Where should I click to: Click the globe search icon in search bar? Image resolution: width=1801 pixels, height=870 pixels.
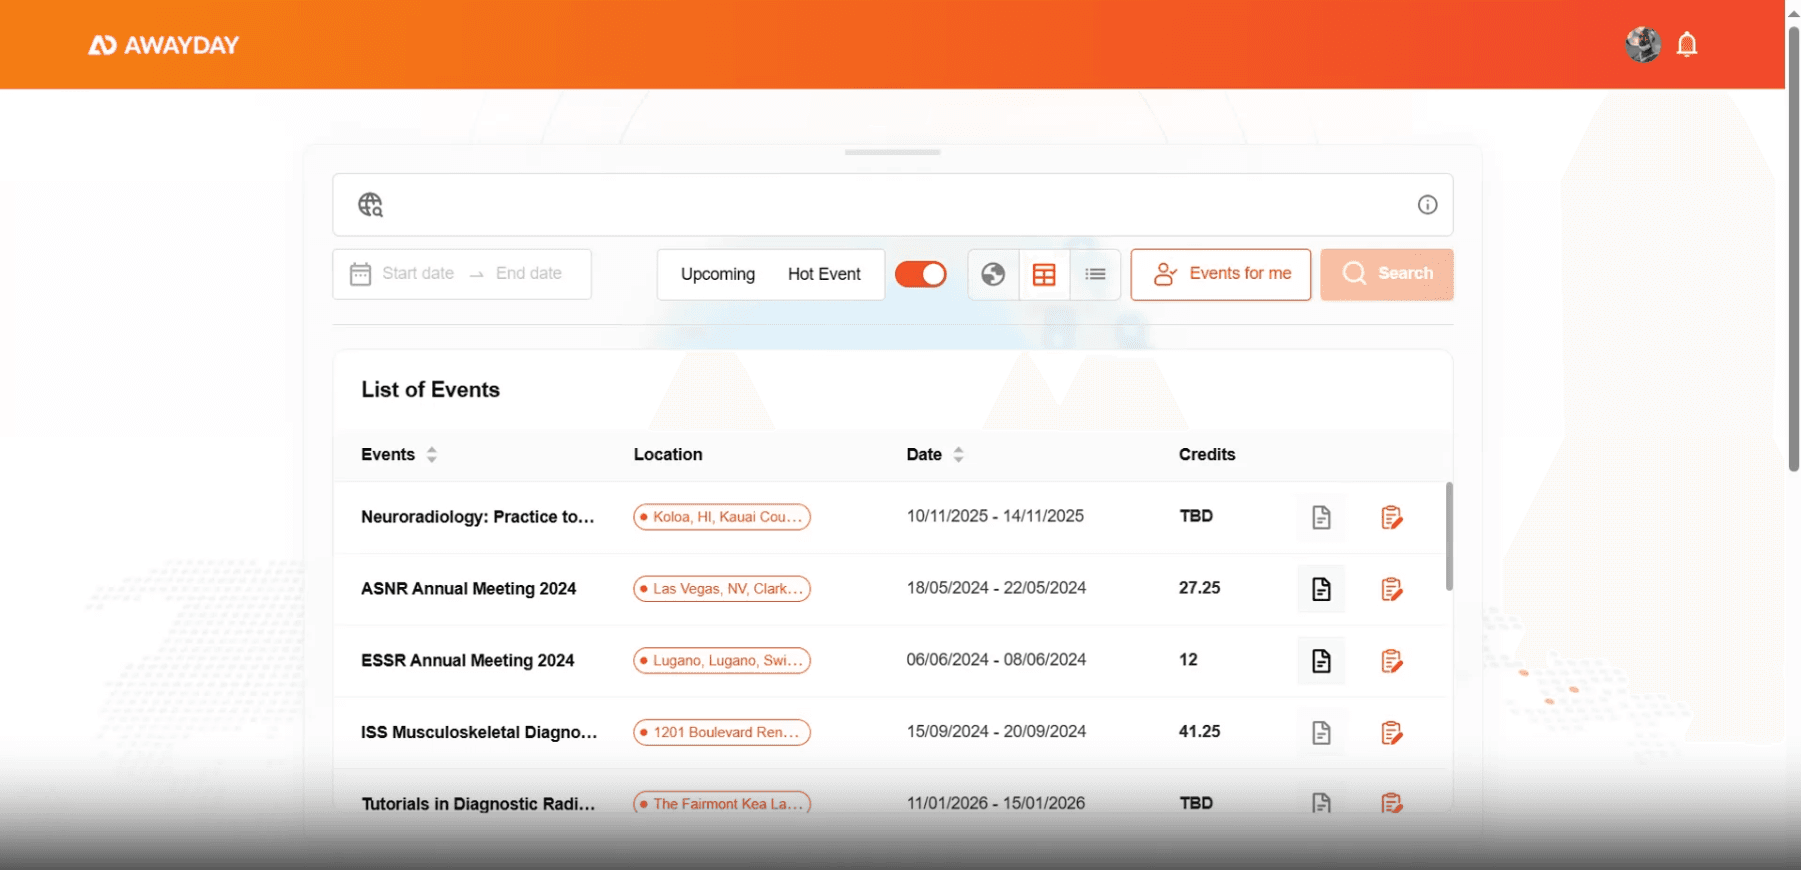[x=371, y=205]
